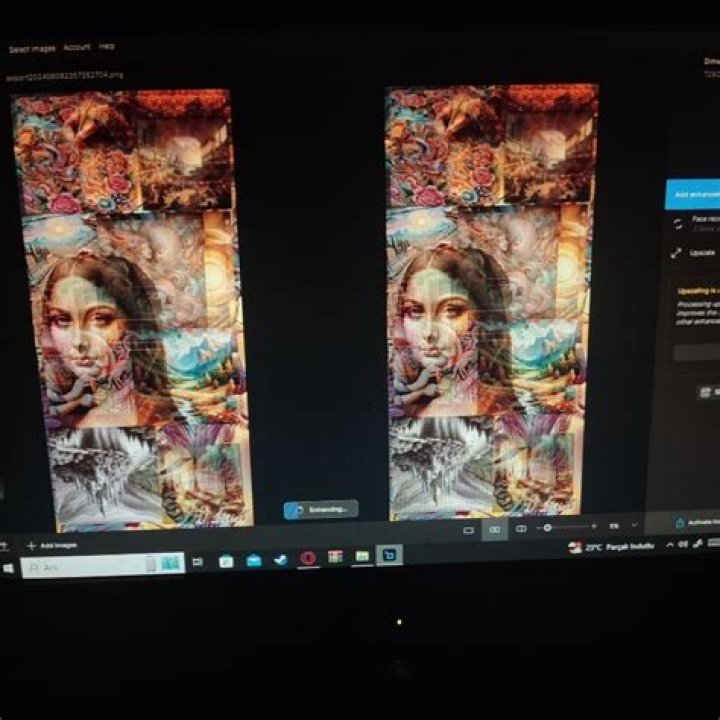Click the volume icon in system tray

point(683,544)
